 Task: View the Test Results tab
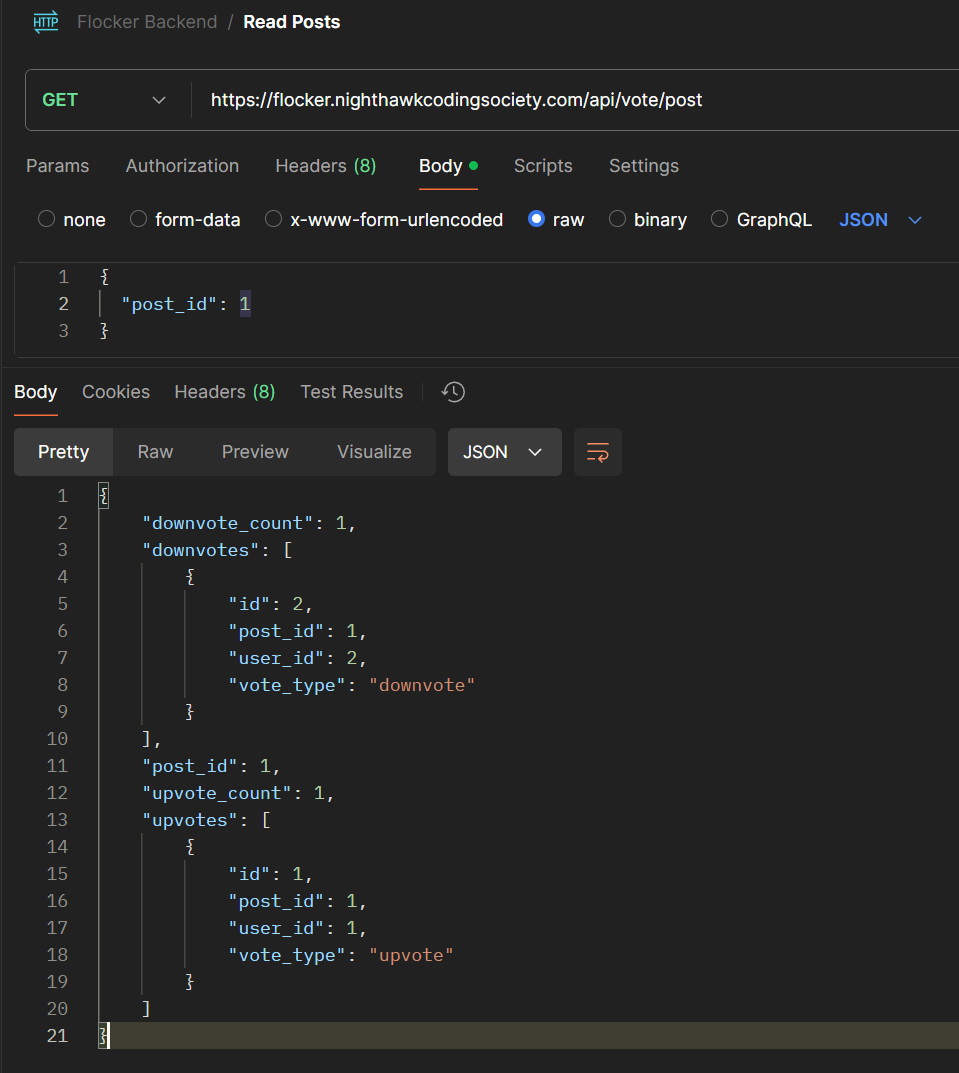(351, 392)
